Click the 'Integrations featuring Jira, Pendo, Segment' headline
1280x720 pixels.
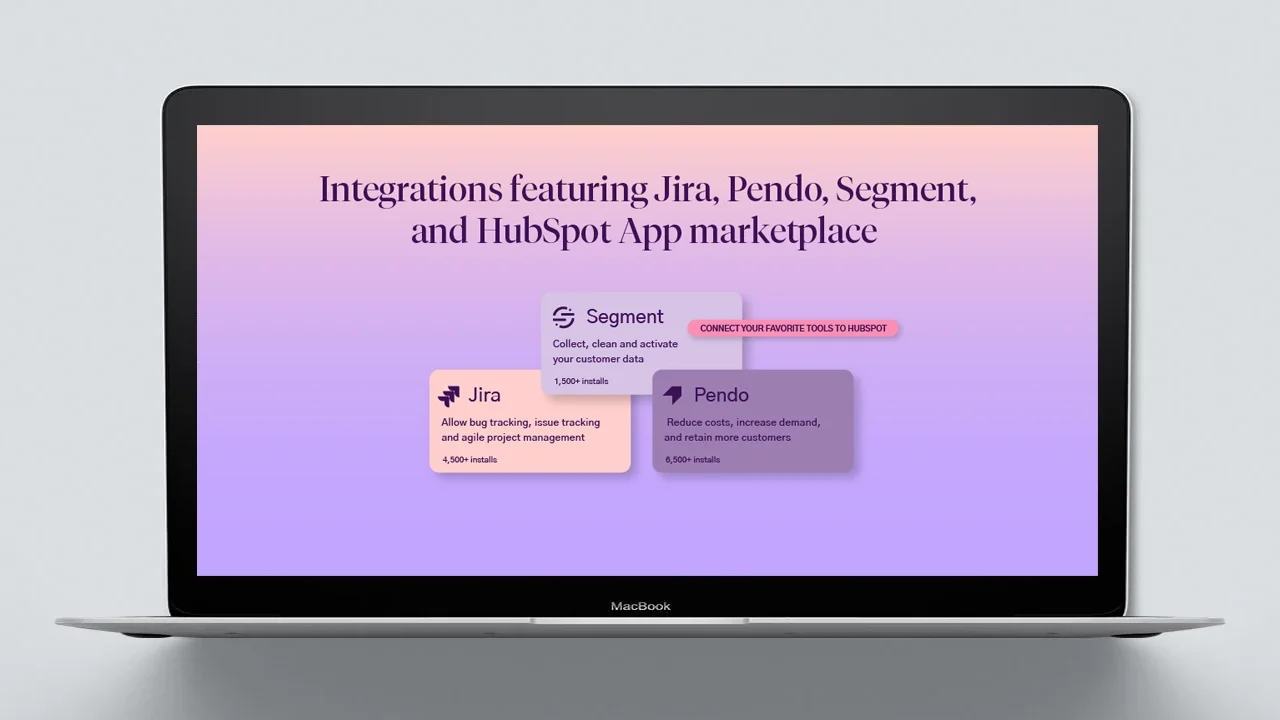(x=647, y=210)
